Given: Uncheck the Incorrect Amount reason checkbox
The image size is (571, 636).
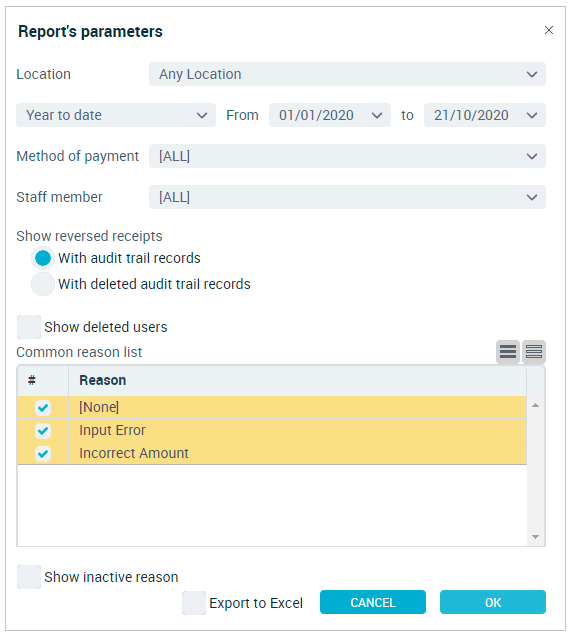Looking at the screenshot, I should point(43,453).
